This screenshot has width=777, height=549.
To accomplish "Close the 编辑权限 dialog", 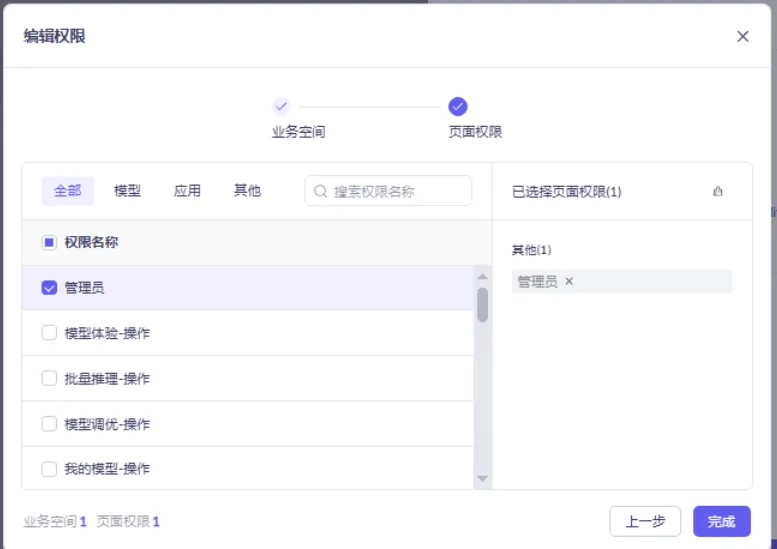I will click(x=742, y=36).
